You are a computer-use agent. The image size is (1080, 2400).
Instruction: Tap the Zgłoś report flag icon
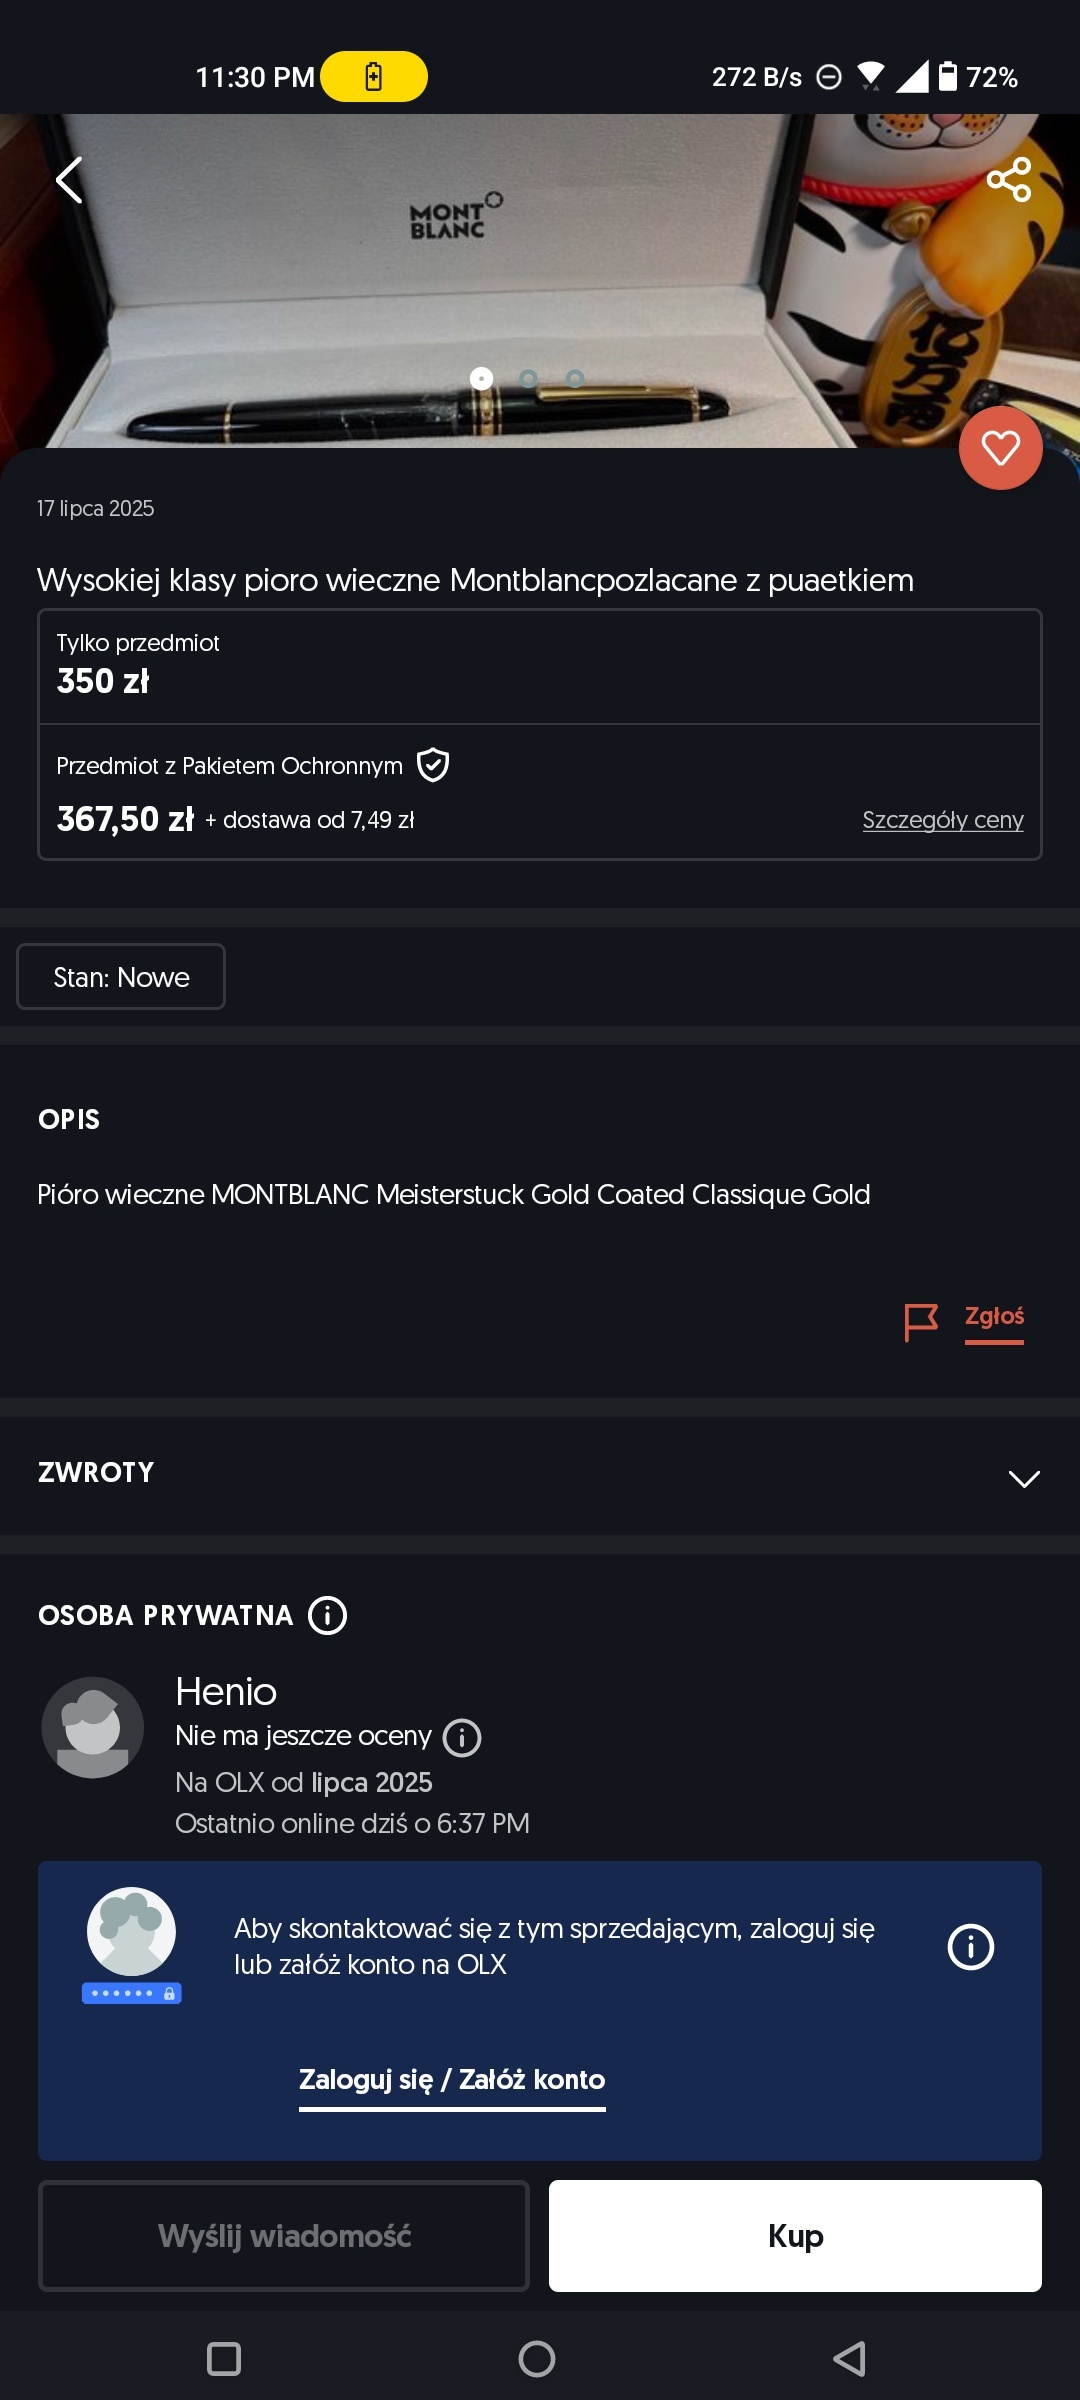pyautogui.click(x=920, y=1321)
